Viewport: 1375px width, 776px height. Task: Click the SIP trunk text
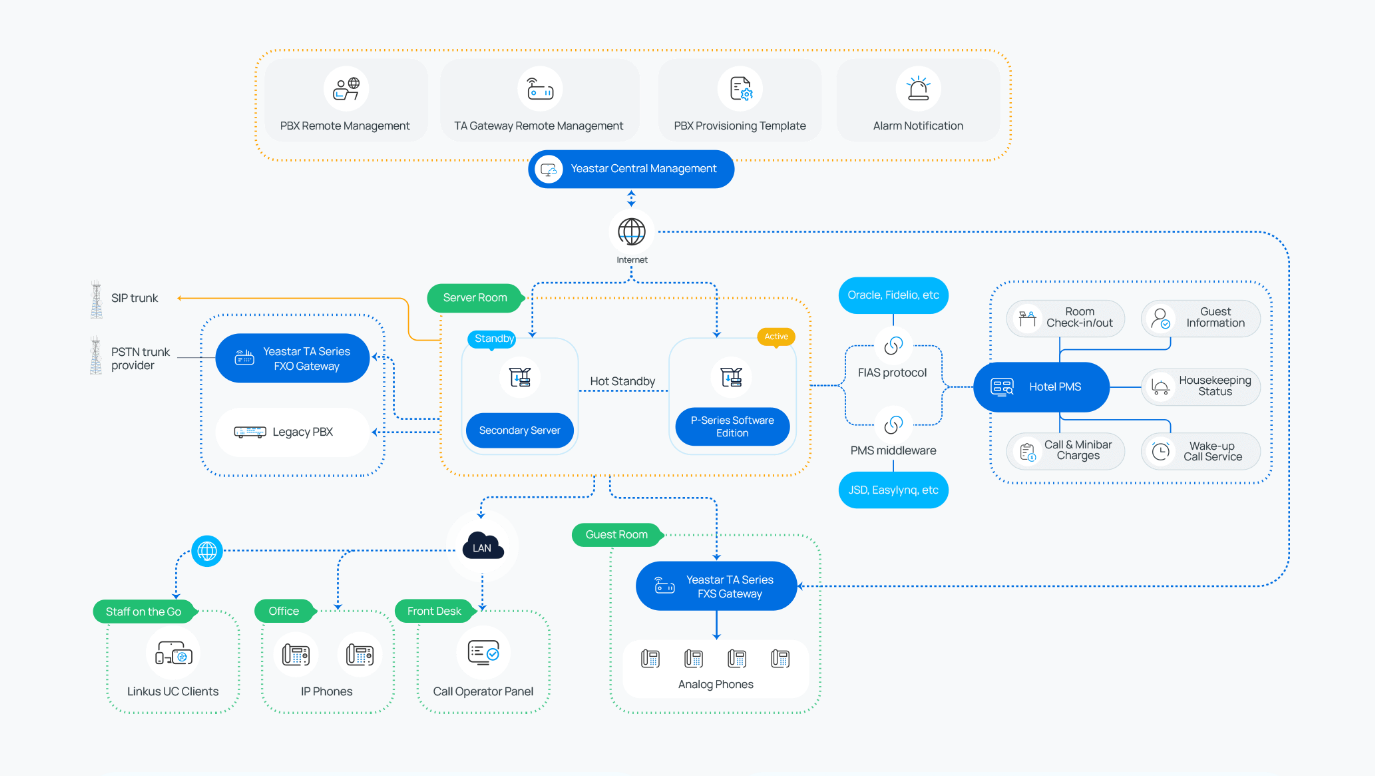(x=135, y=298)
